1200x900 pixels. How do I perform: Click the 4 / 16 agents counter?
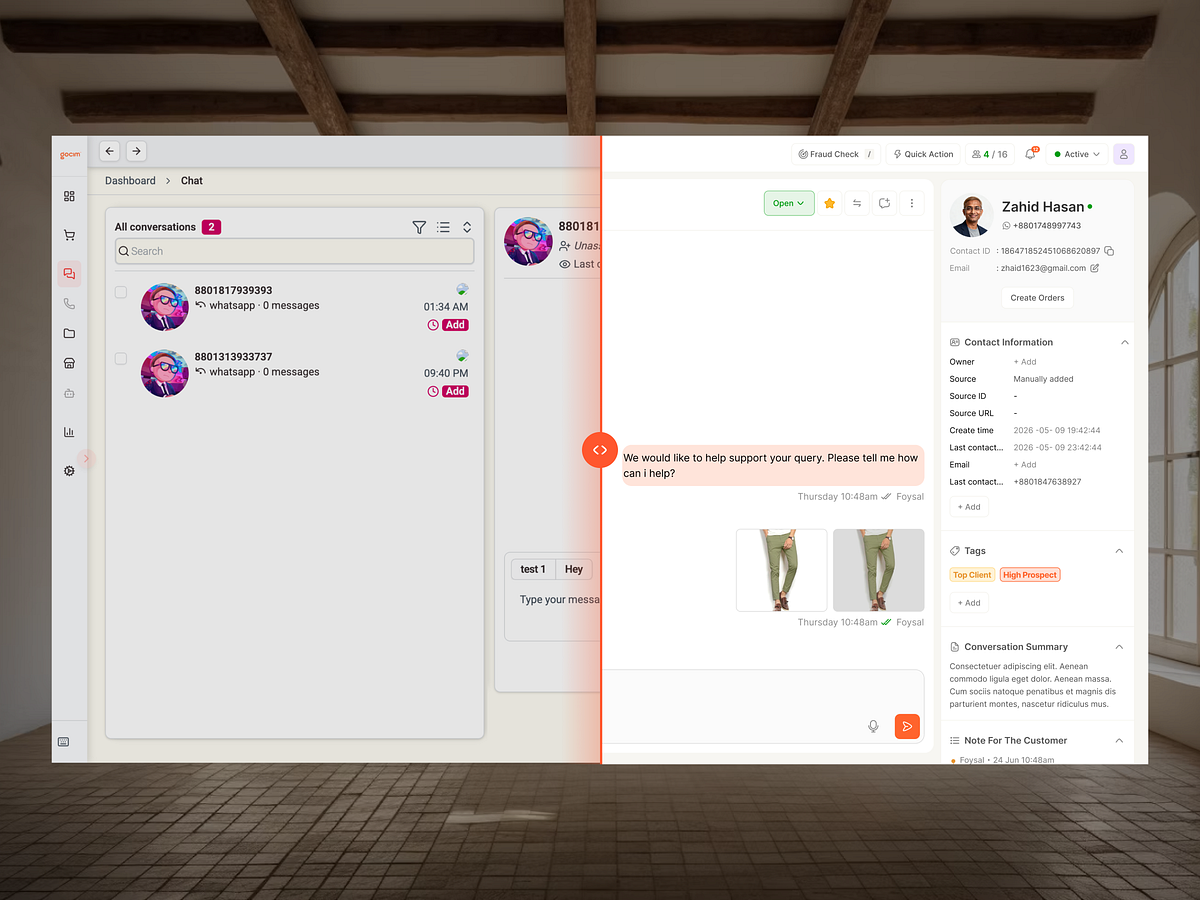(989, 154)
